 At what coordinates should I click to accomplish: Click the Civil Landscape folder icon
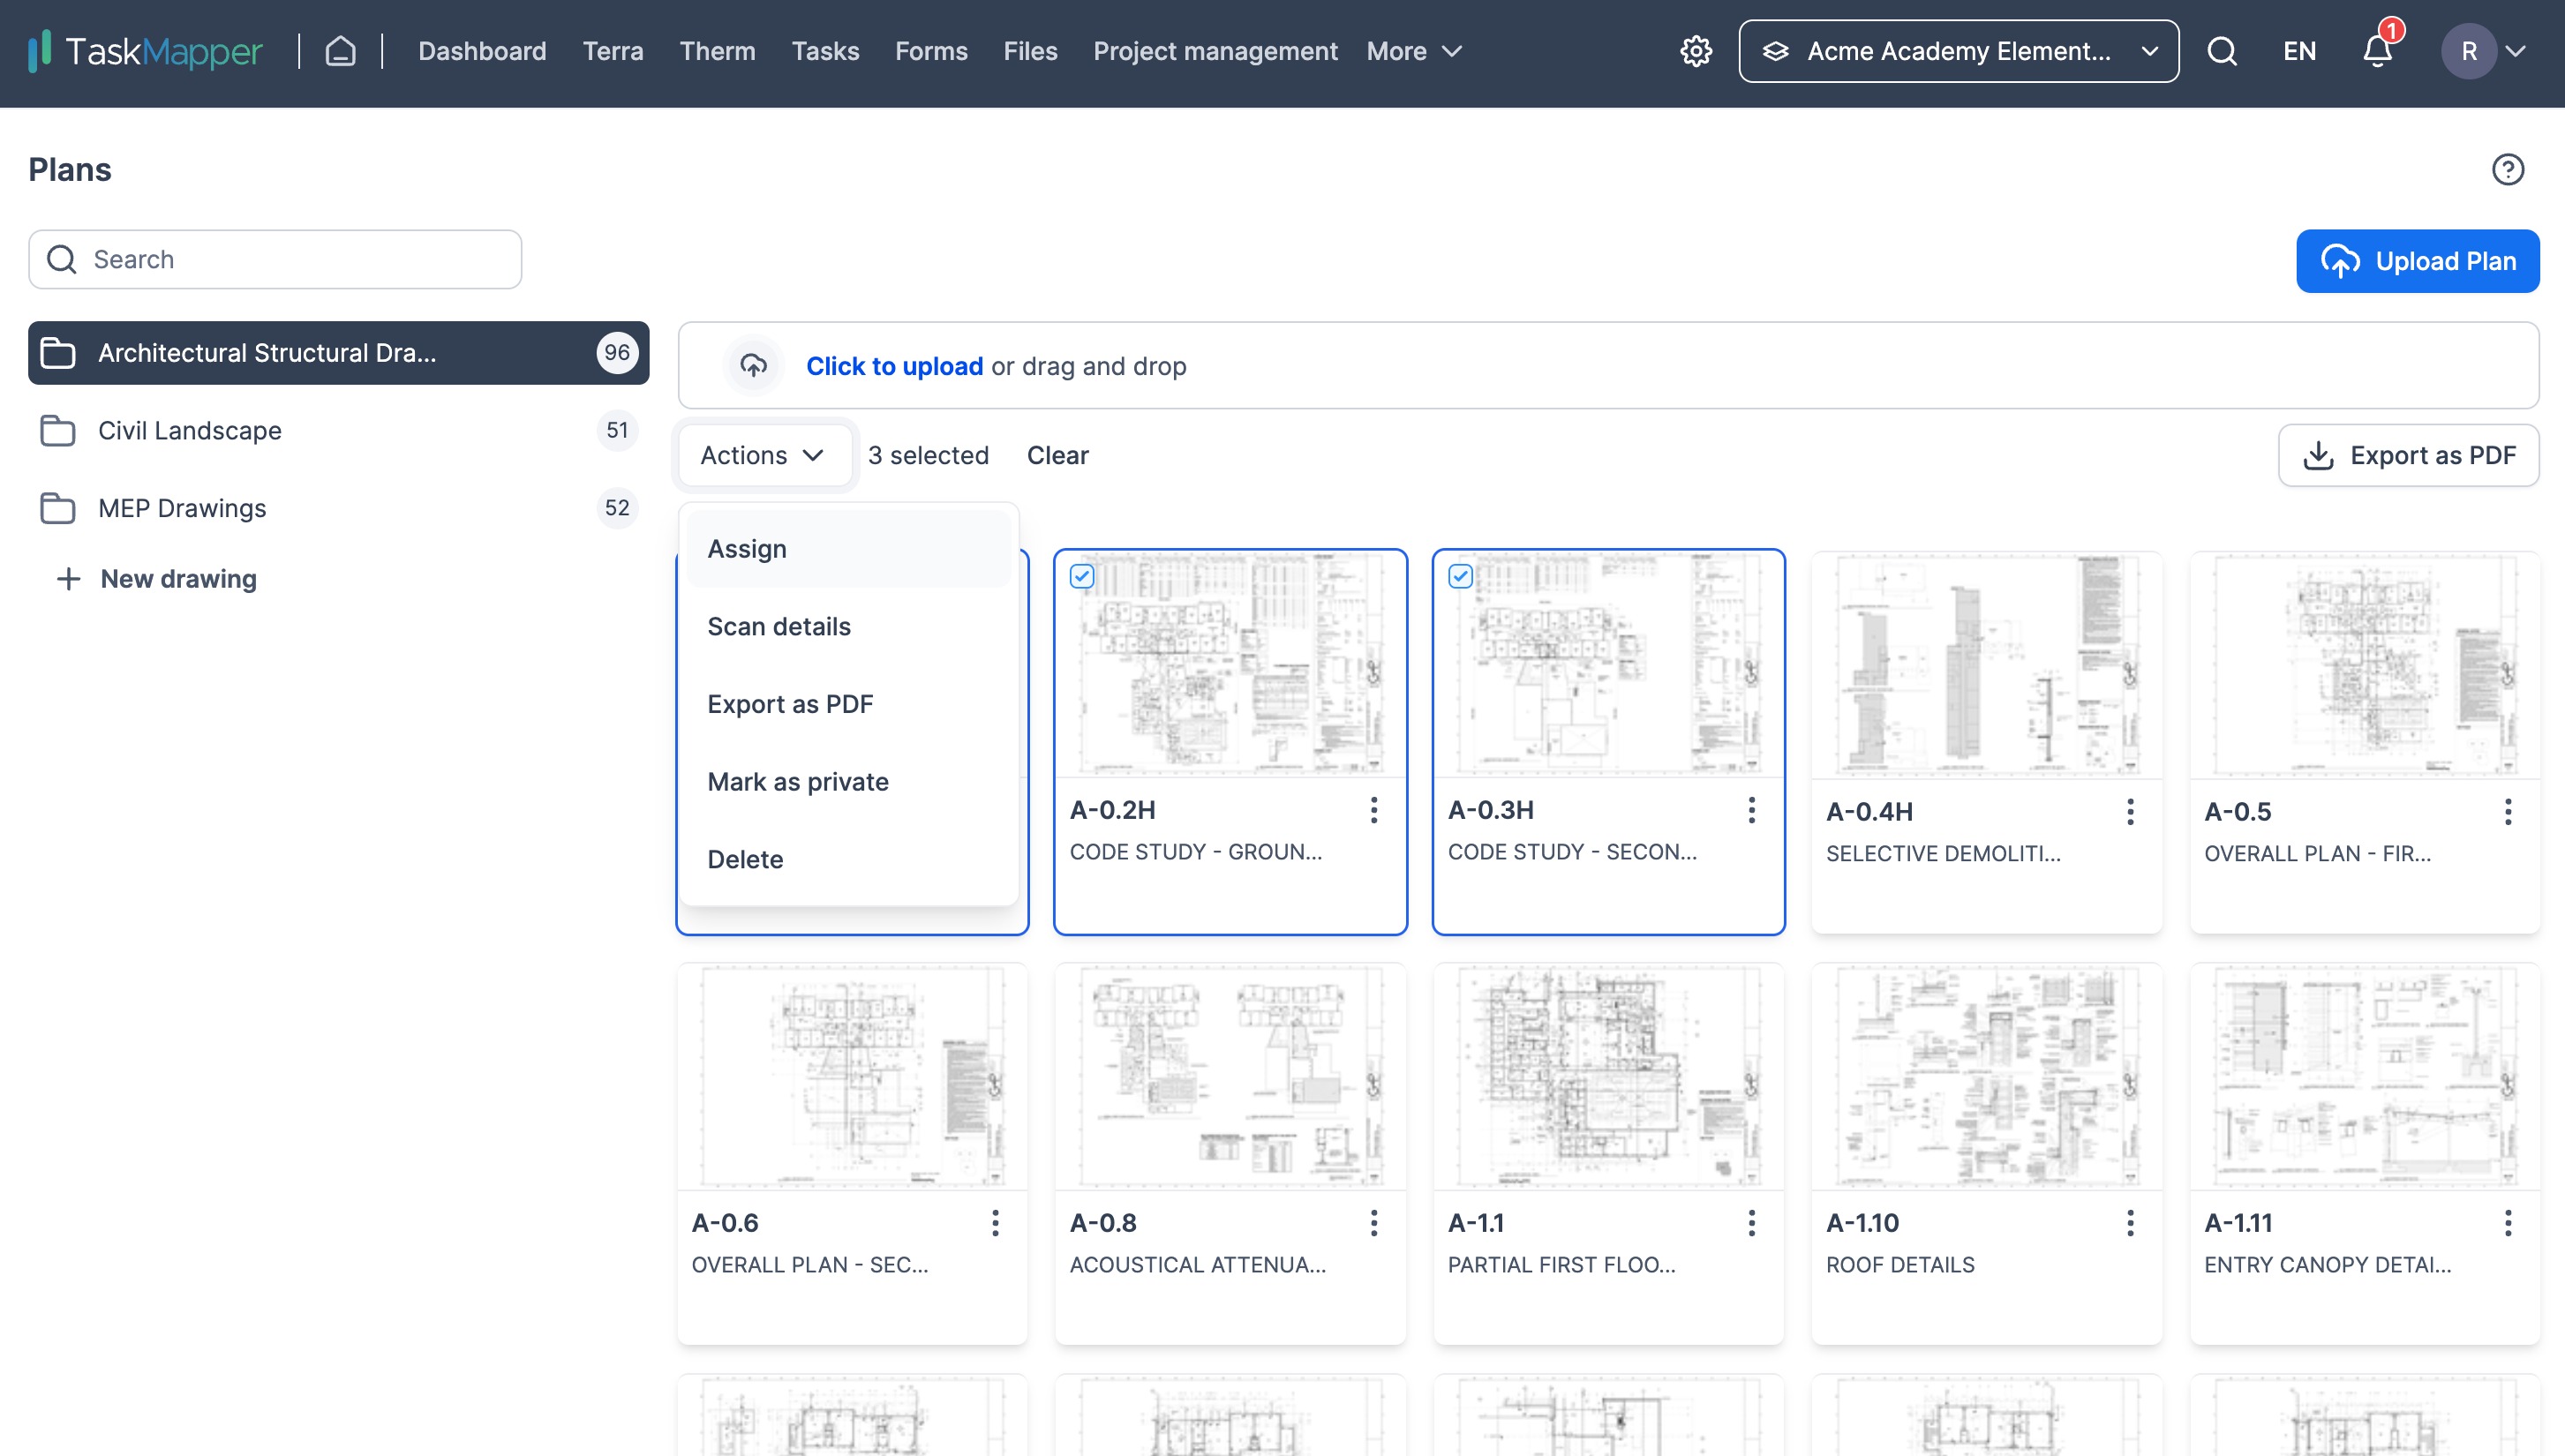(57, 431)
